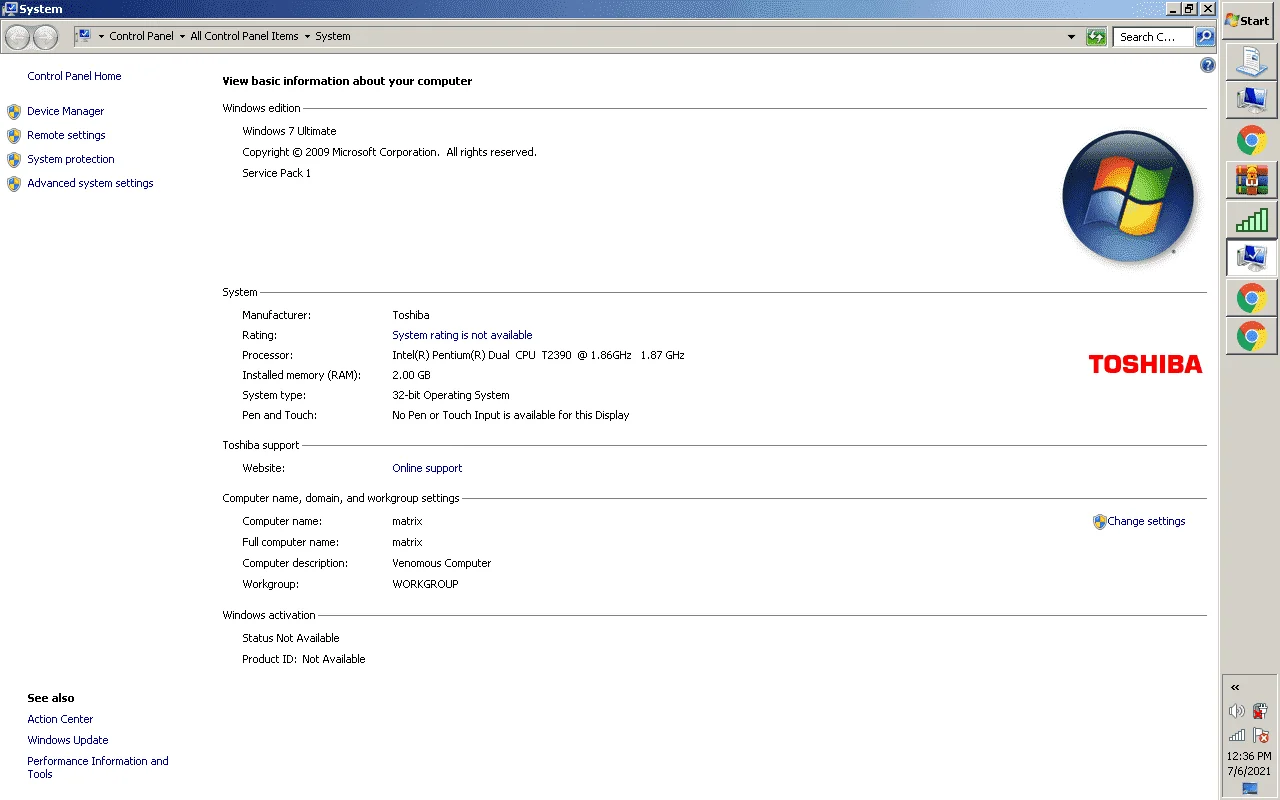Open Remote settings link

click(66, 135)
